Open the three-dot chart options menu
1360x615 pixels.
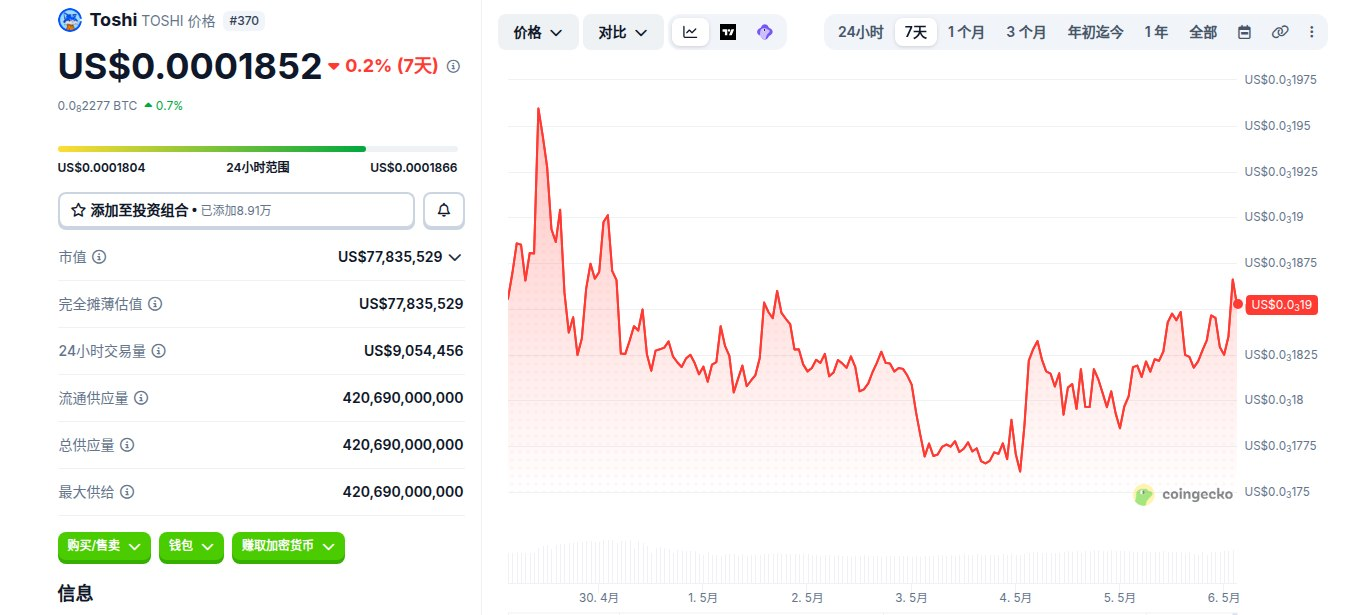click(1312, 32)
